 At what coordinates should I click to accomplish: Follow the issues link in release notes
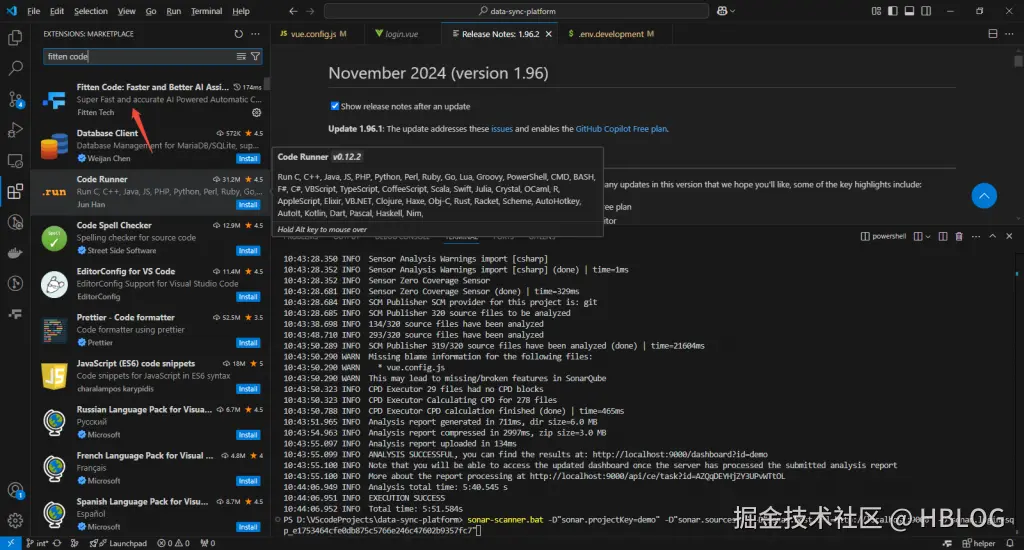pos(502,129)
